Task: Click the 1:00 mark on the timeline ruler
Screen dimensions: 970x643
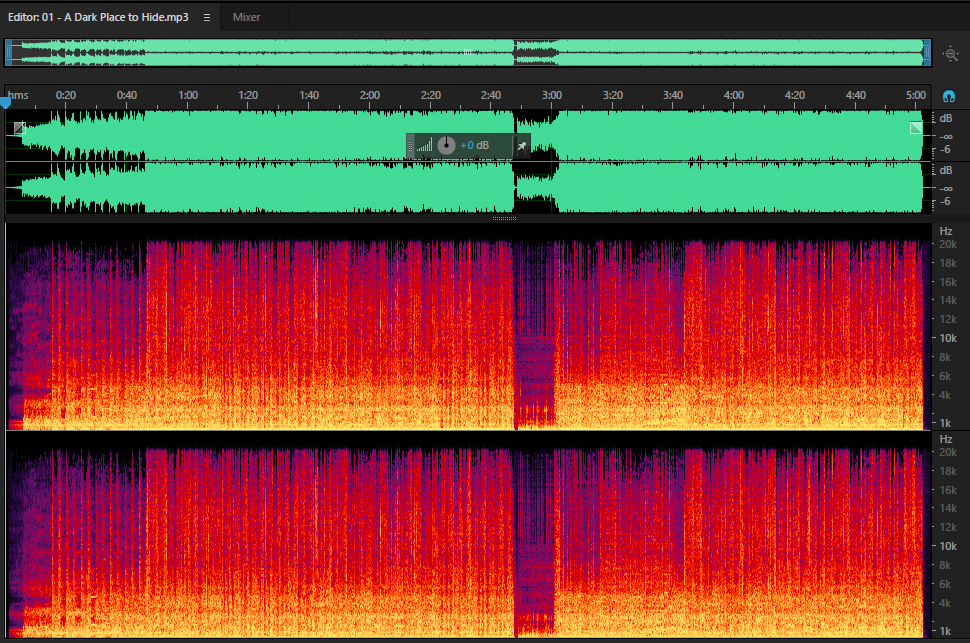Action: point(188,95)
